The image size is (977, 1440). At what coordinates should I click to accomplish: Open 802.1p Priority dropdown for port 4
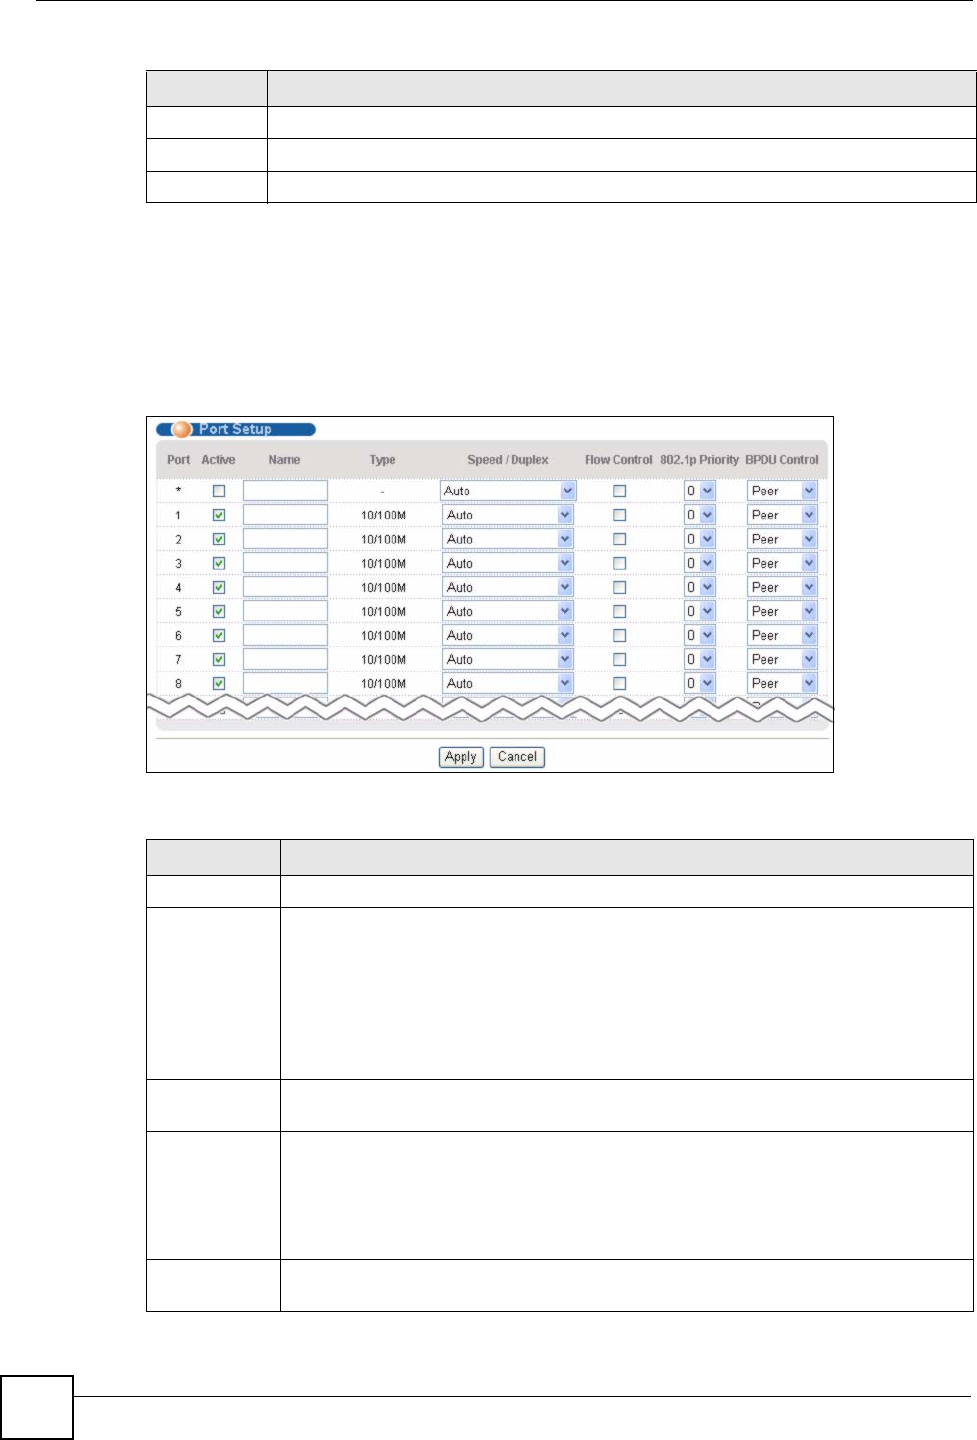click(x=700, y=587)
